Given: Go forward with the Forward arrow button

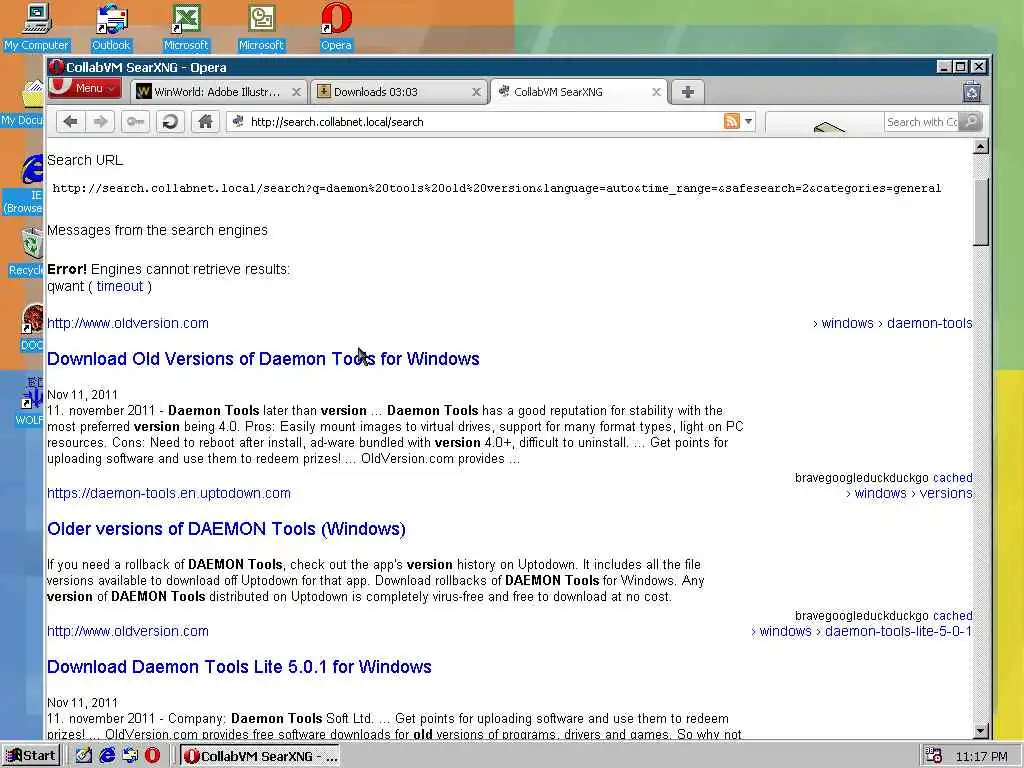Looking at the screenshot, I should pos(100,121).
